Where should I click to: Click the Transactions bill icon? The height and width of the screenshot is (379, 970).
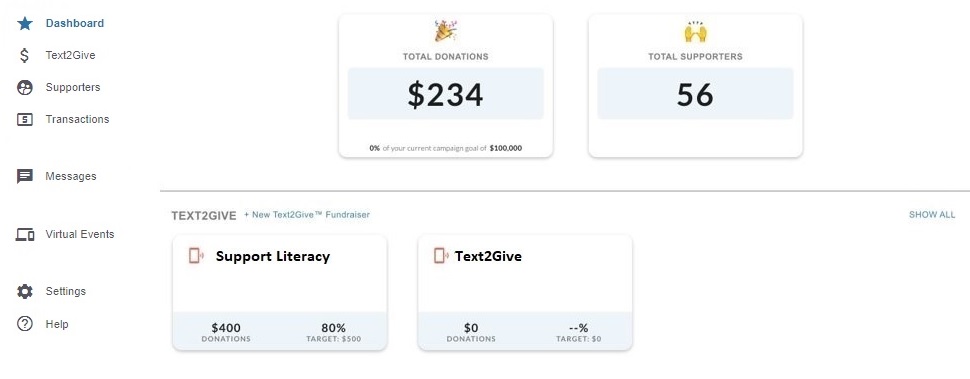click(25, 119)
